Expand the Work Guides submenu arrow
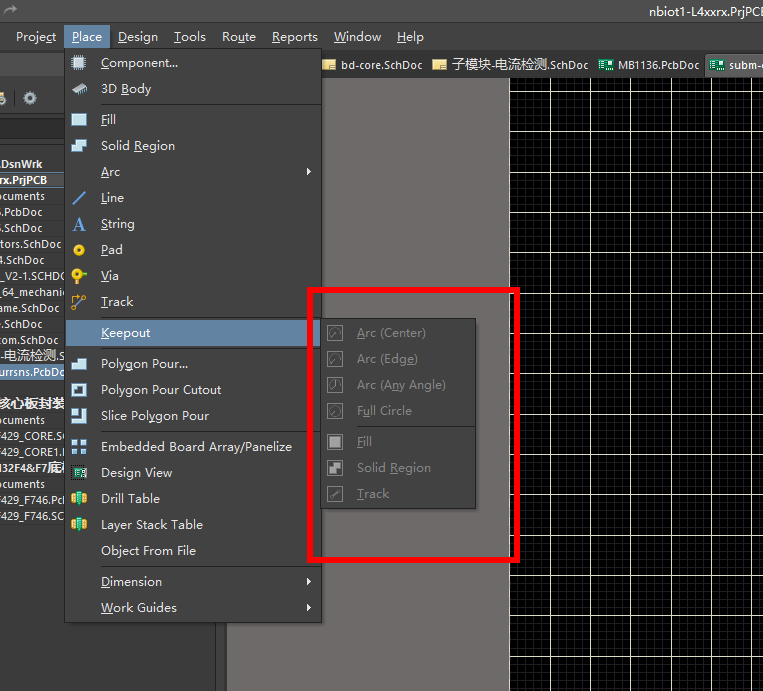Screen dimensions: 763x691 (309, 607)
